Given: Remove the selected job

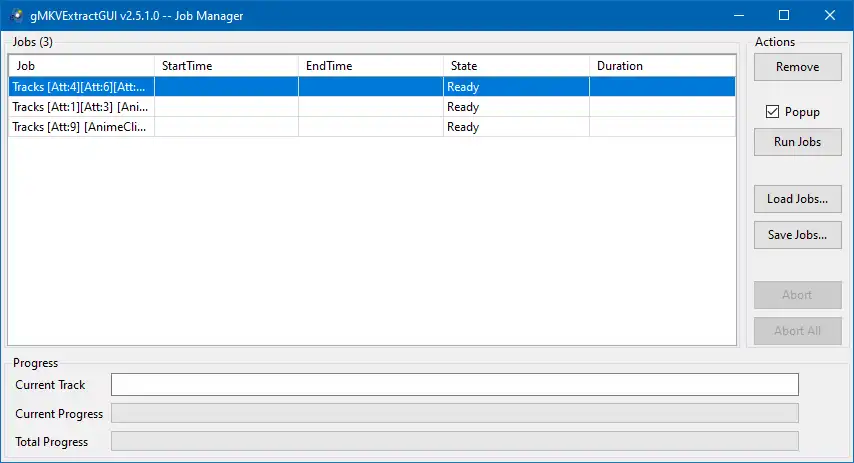Looking at the screenshot, I should [x=797, y=67].
